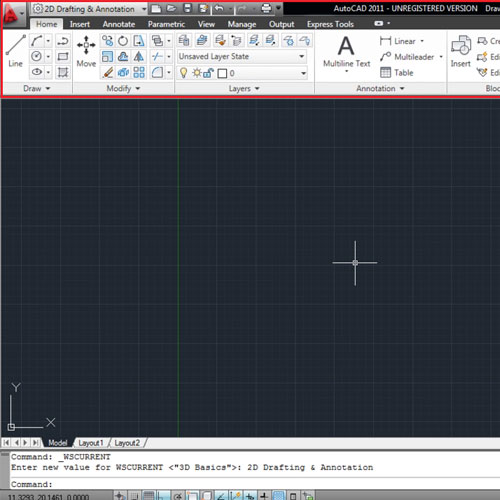Select the Polyline tool icon

pos(63,41)
